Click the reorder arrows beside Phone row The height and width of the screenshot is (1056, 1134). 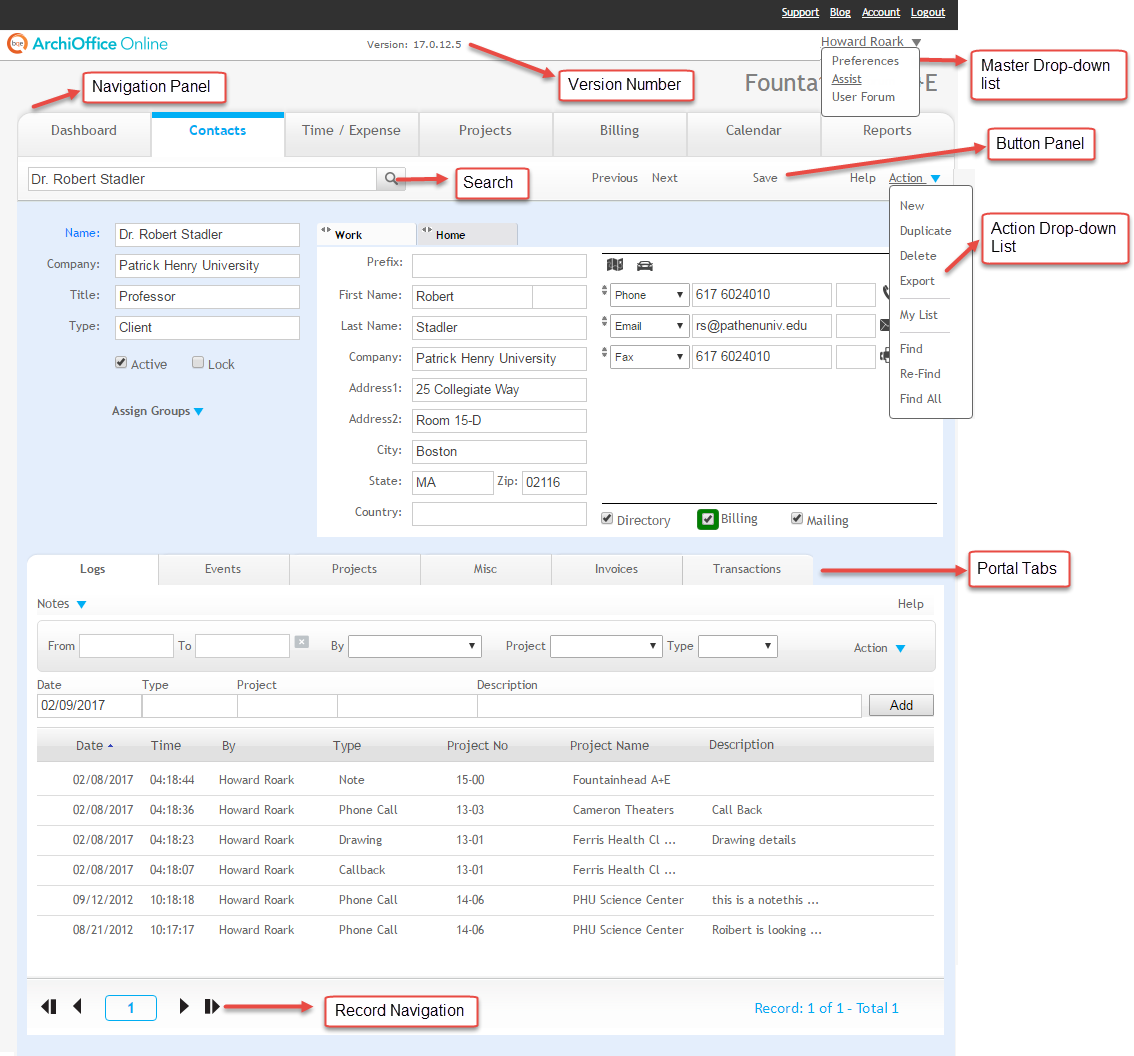605,291
